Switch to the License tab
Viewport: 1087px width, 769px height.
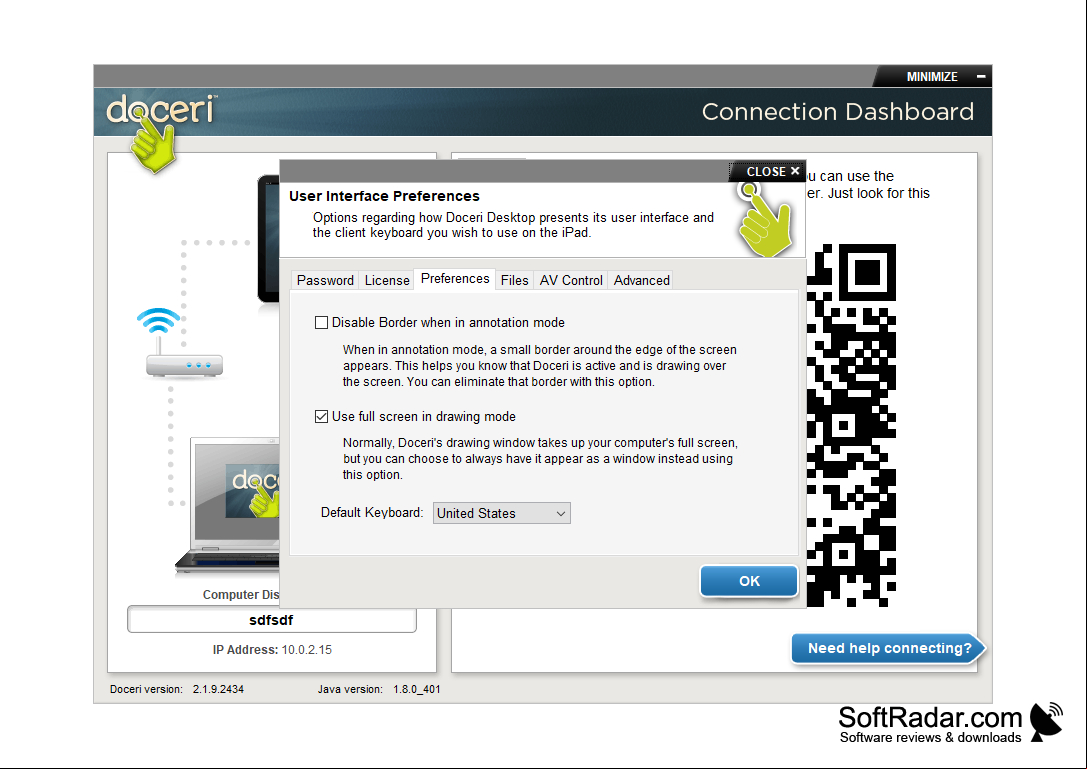(387, 280)
